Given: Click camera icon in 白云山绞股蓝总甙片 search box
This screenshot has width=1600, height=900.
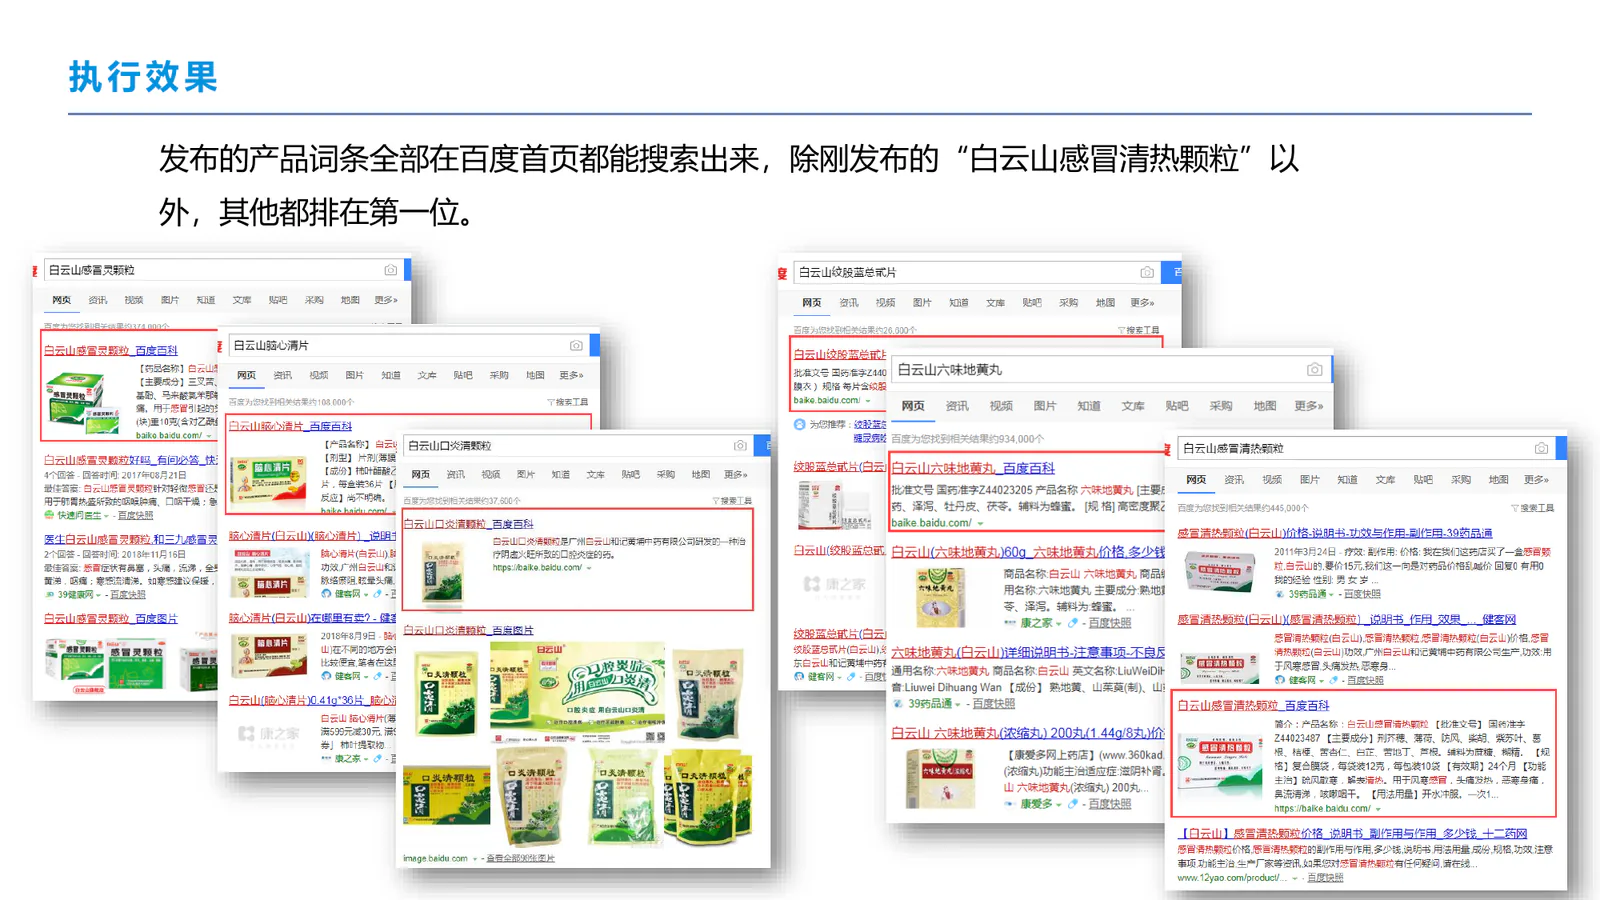Looking at the screenshot, I should [x=1147, y=272].
